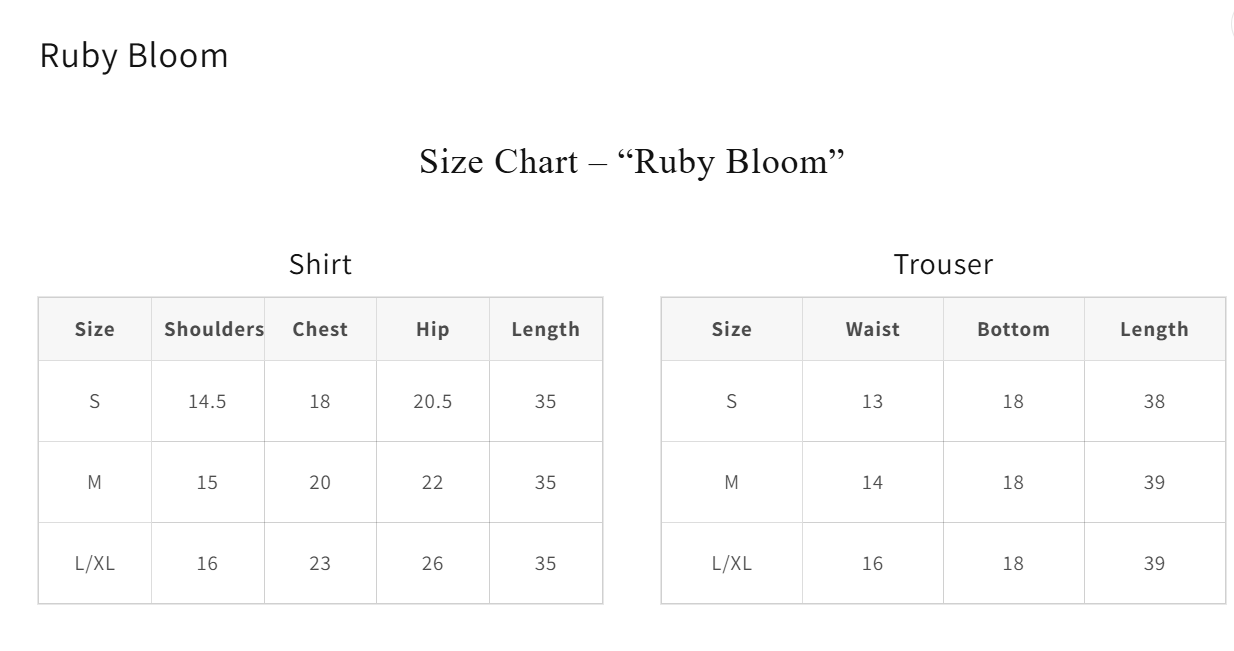Select the Bottom column header
The width and height of the screenshot is (1234, 651).
pos(1013,329)
